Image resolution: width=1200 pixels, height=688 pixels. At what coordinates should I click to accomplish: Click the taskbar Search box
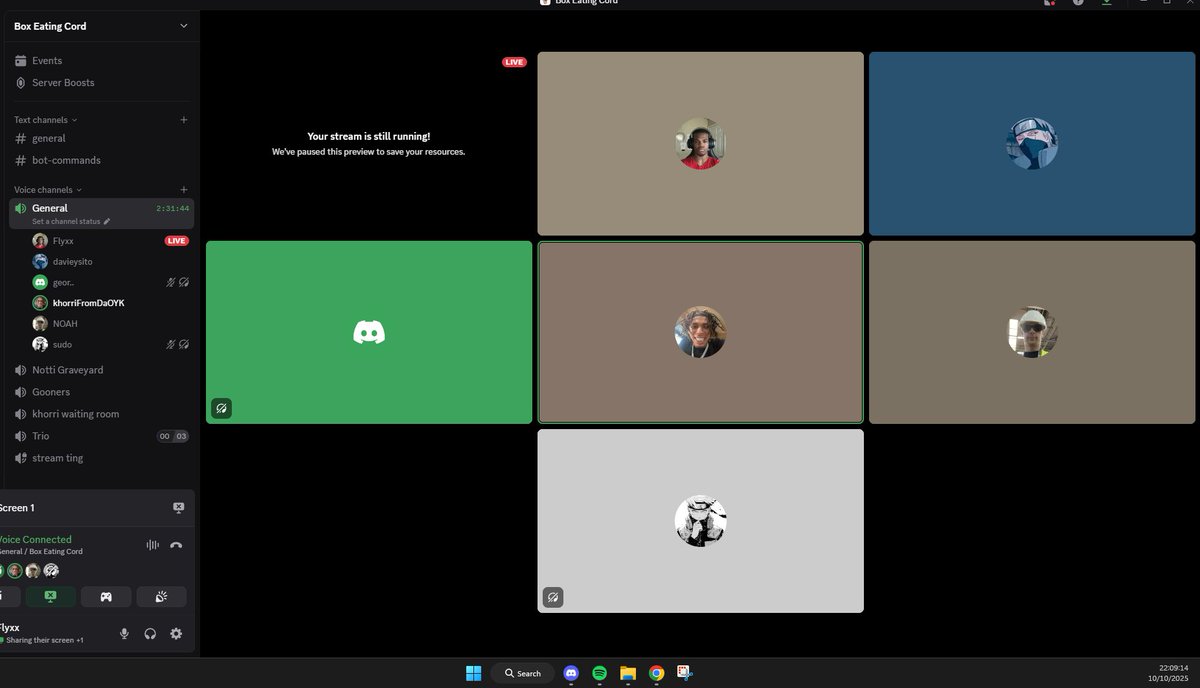pos(522,673)
